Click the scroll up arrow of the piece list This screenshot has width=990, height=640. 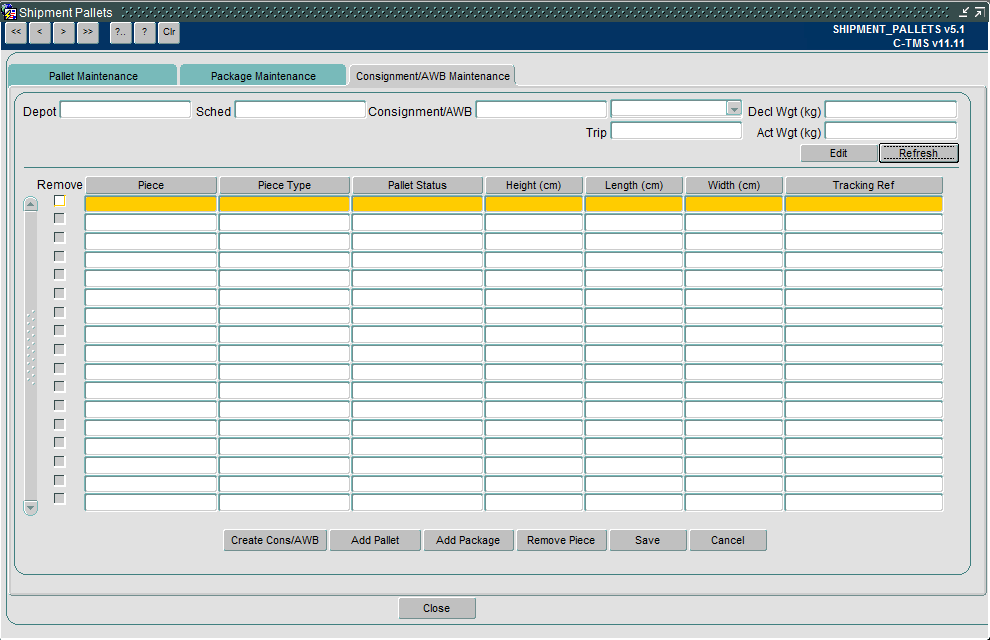point(30,204)
